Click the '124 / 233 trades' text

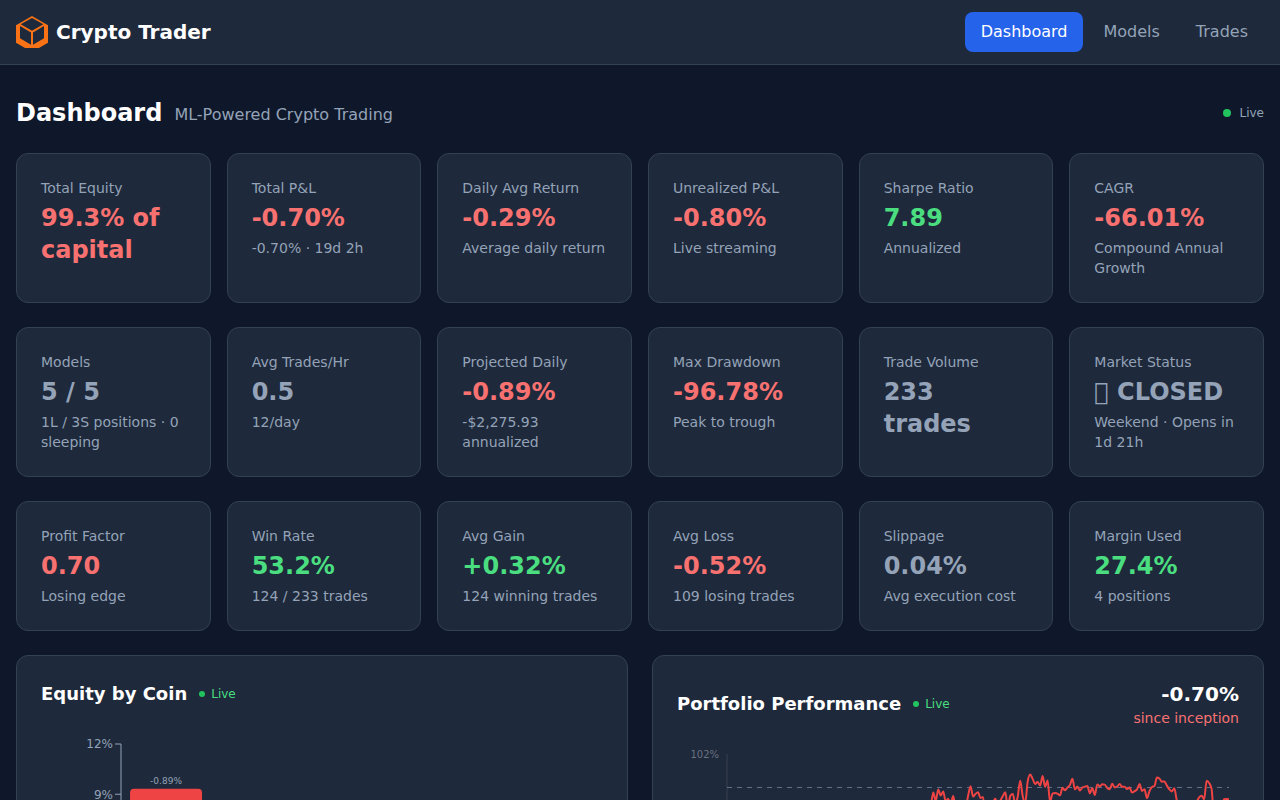[309, 596]
